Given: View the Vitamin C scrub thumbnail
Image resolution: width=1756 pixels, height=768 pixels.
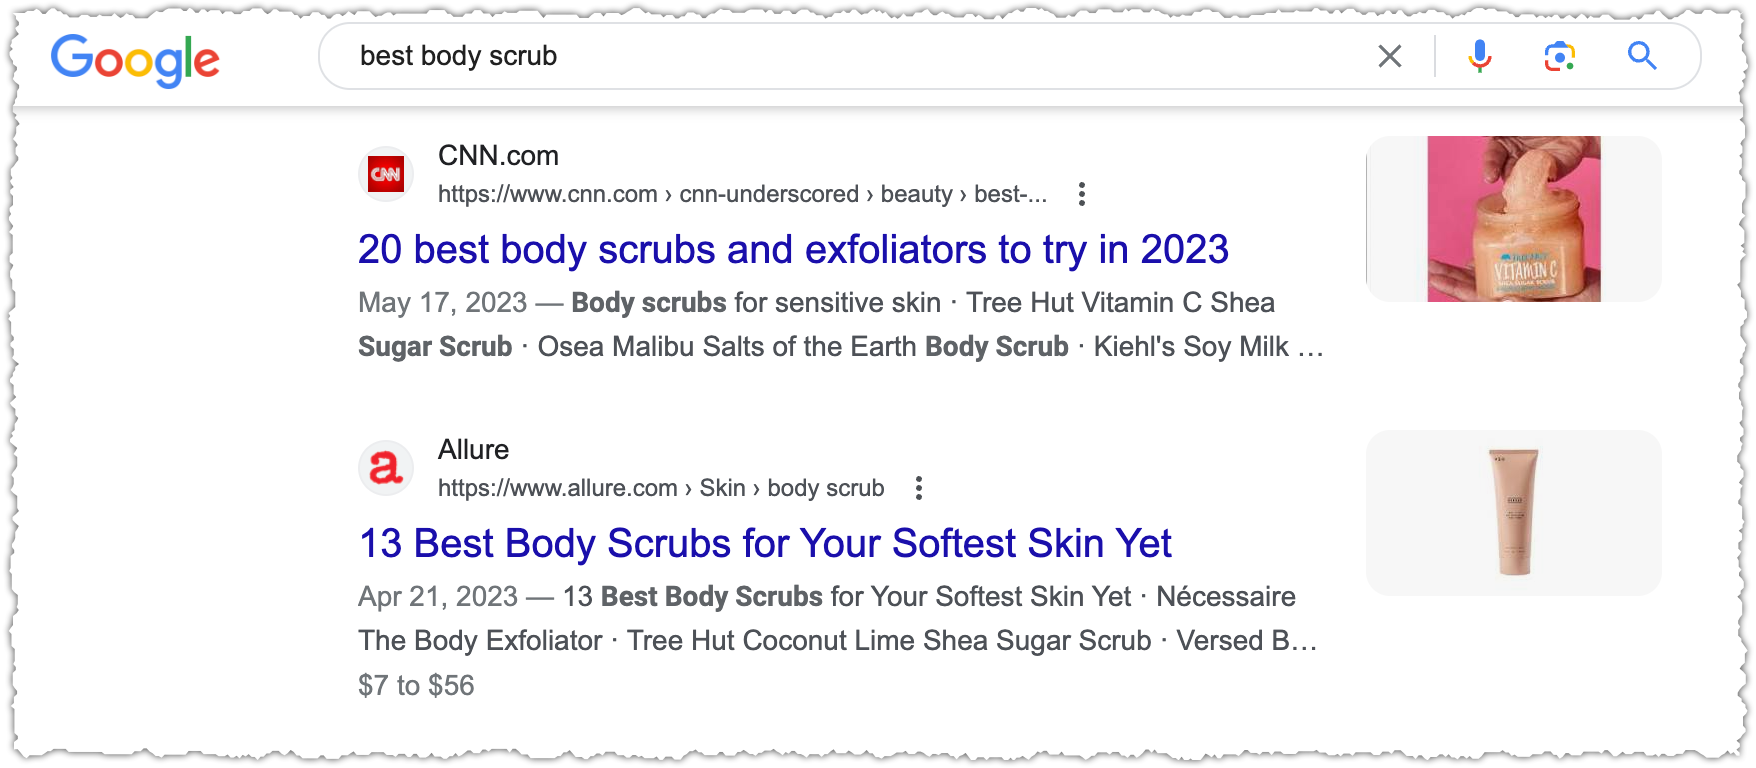Looking at the screenshot, I should pyautogui.click(x=1514, y=219).
